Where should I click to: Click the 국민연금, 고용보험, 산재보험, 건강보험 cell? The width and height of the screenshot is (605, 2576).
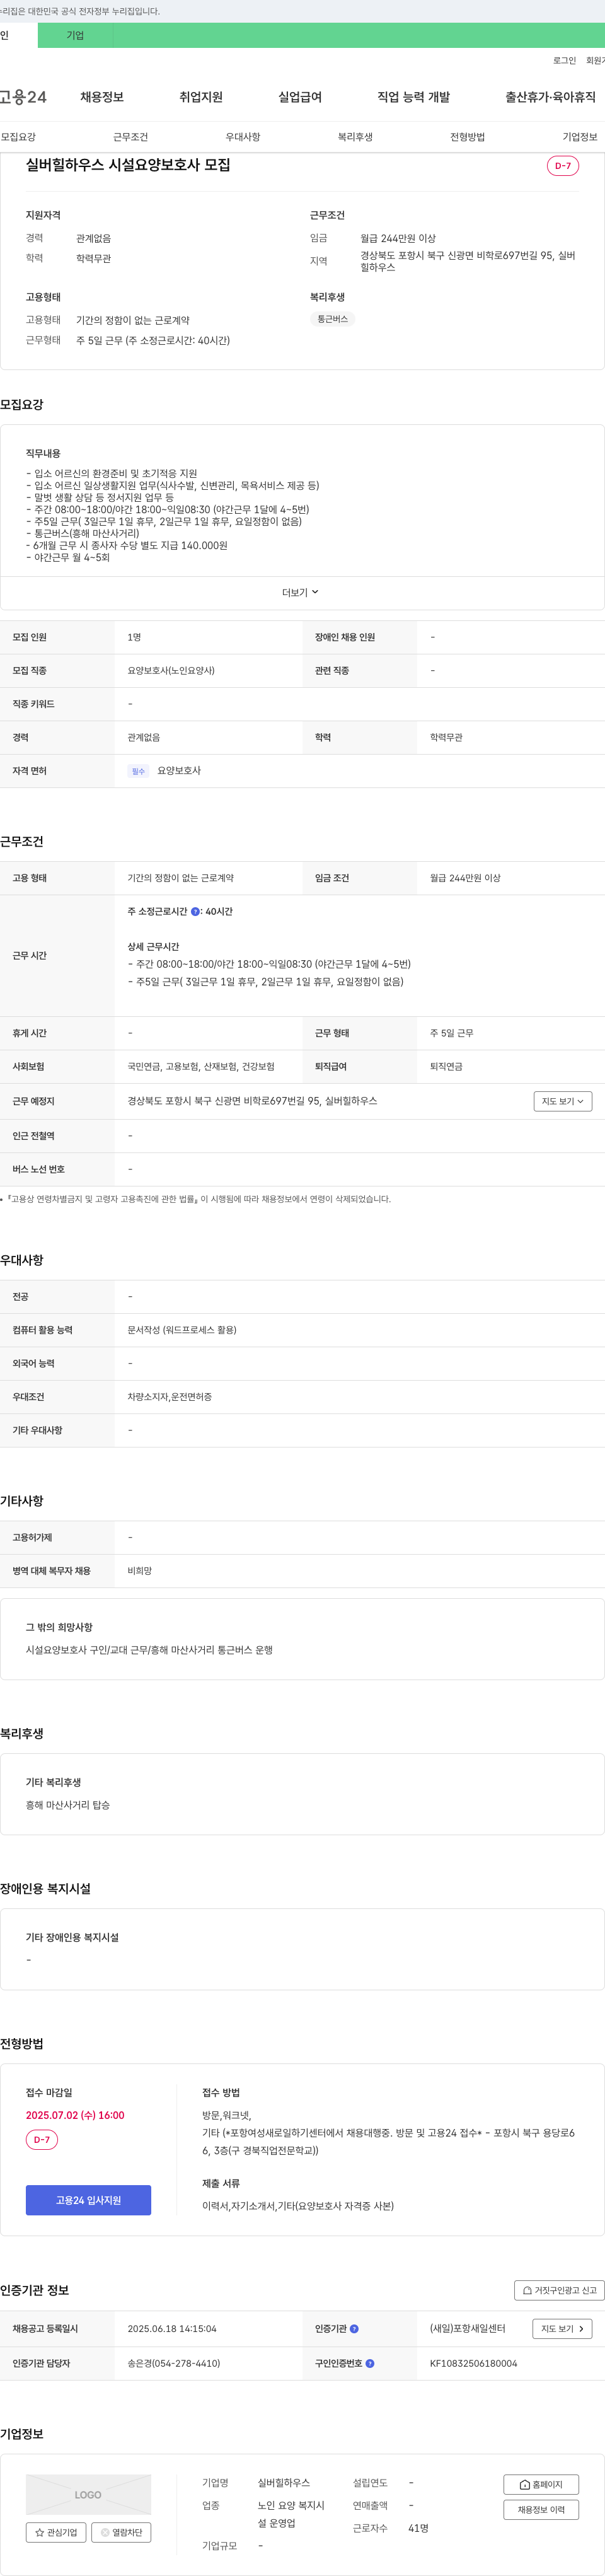pos(201,1067)
